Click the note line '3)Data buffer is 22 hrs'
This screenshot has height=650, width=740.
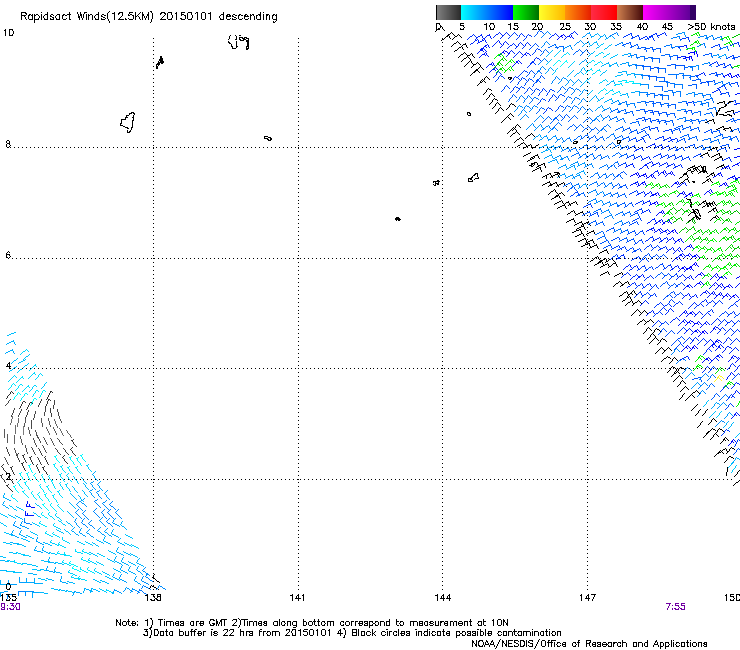(352, 633)
